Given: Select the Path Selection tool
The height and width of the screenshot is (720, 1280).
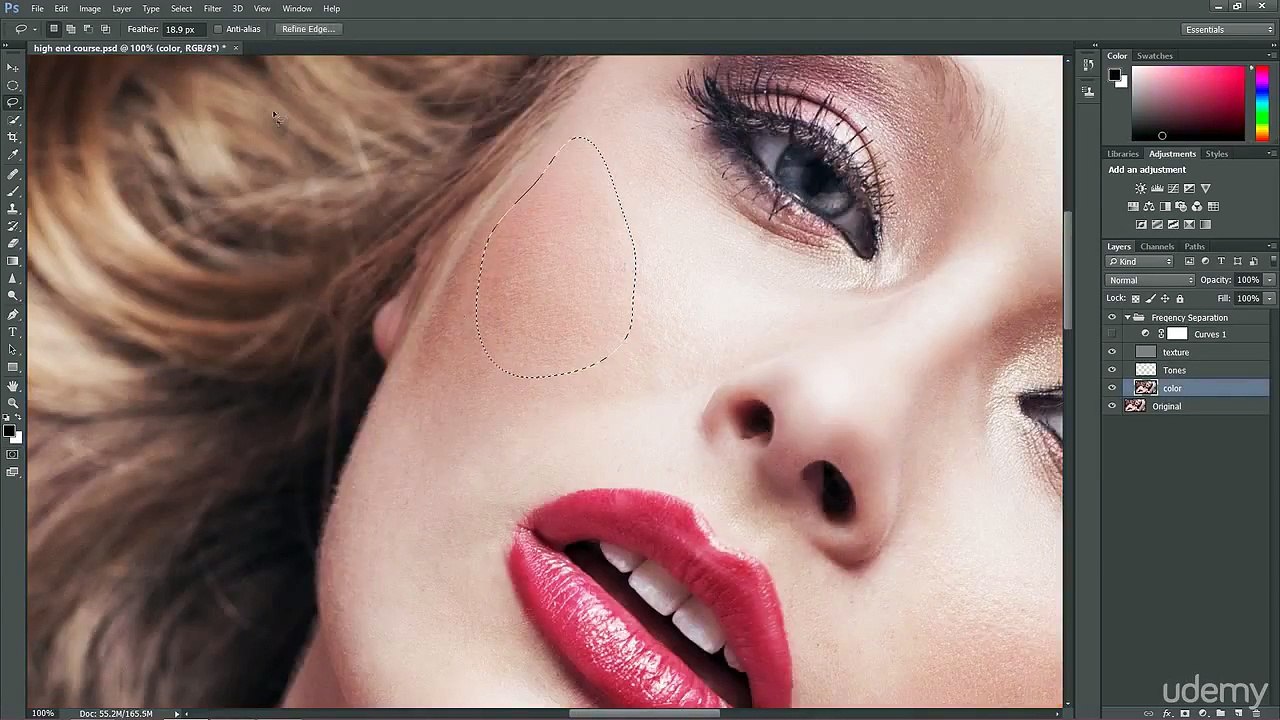Looking at the screenshot, I should (13, 350).
